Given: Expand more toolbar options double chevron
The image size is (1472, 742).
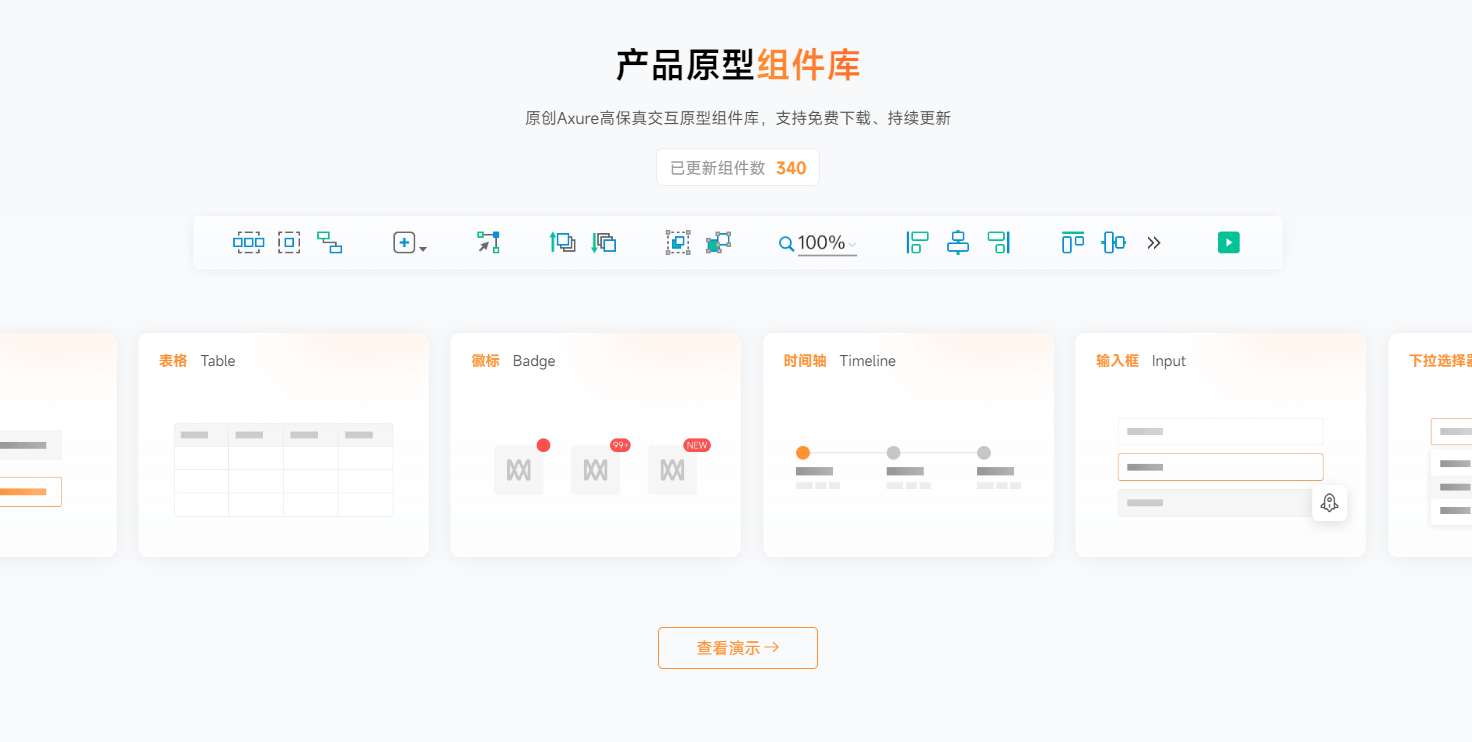Looking at the screenshot, I should [1154, 242].
